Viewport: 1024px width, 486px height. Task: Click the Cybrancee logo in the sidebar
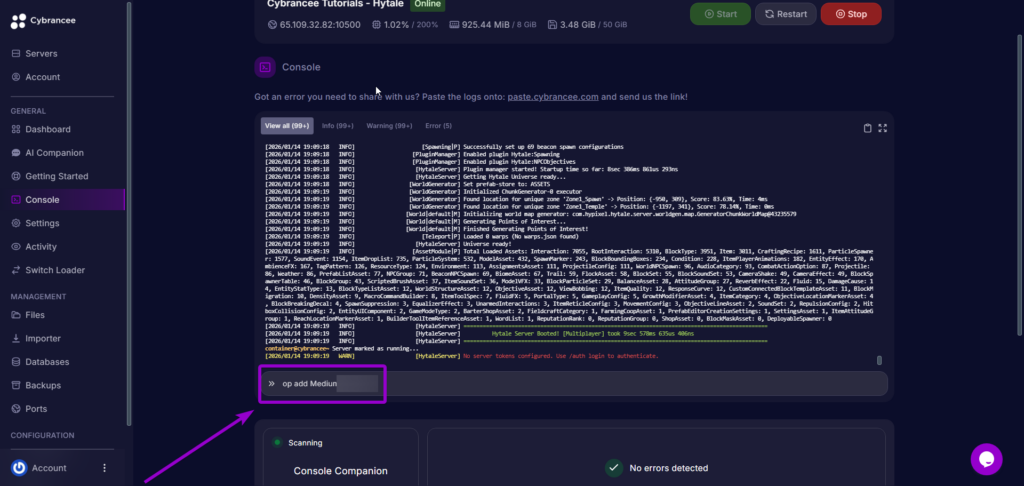(43, 21)
